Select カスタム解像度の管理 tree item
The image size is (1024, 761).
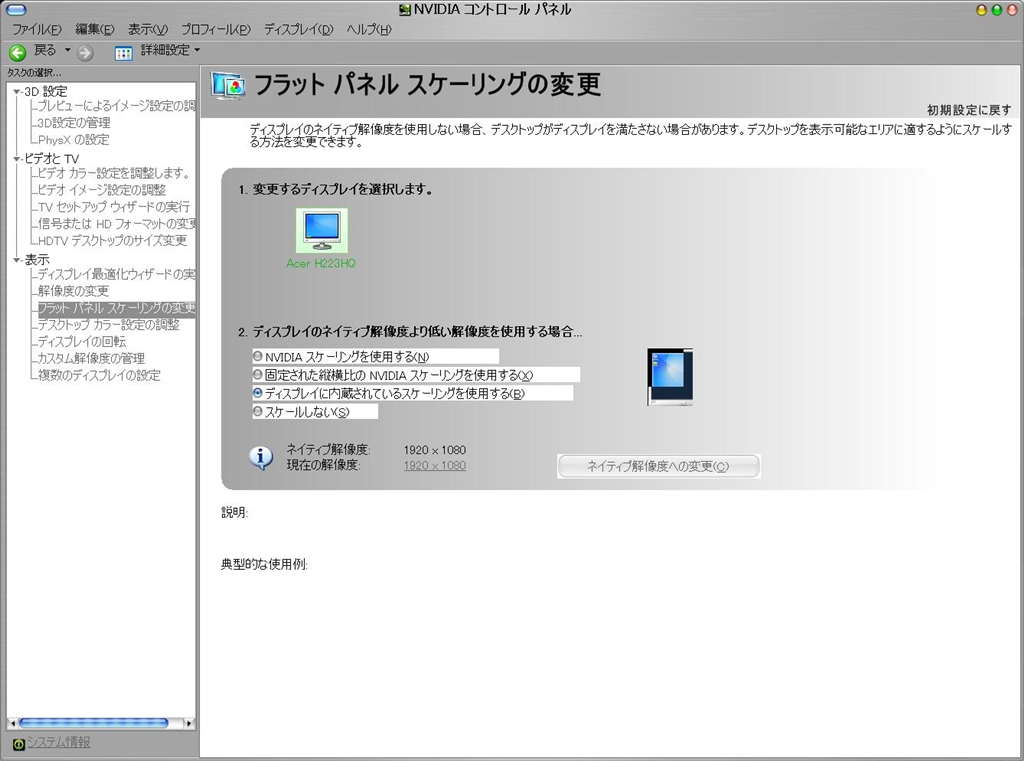(x=91, y=359)
